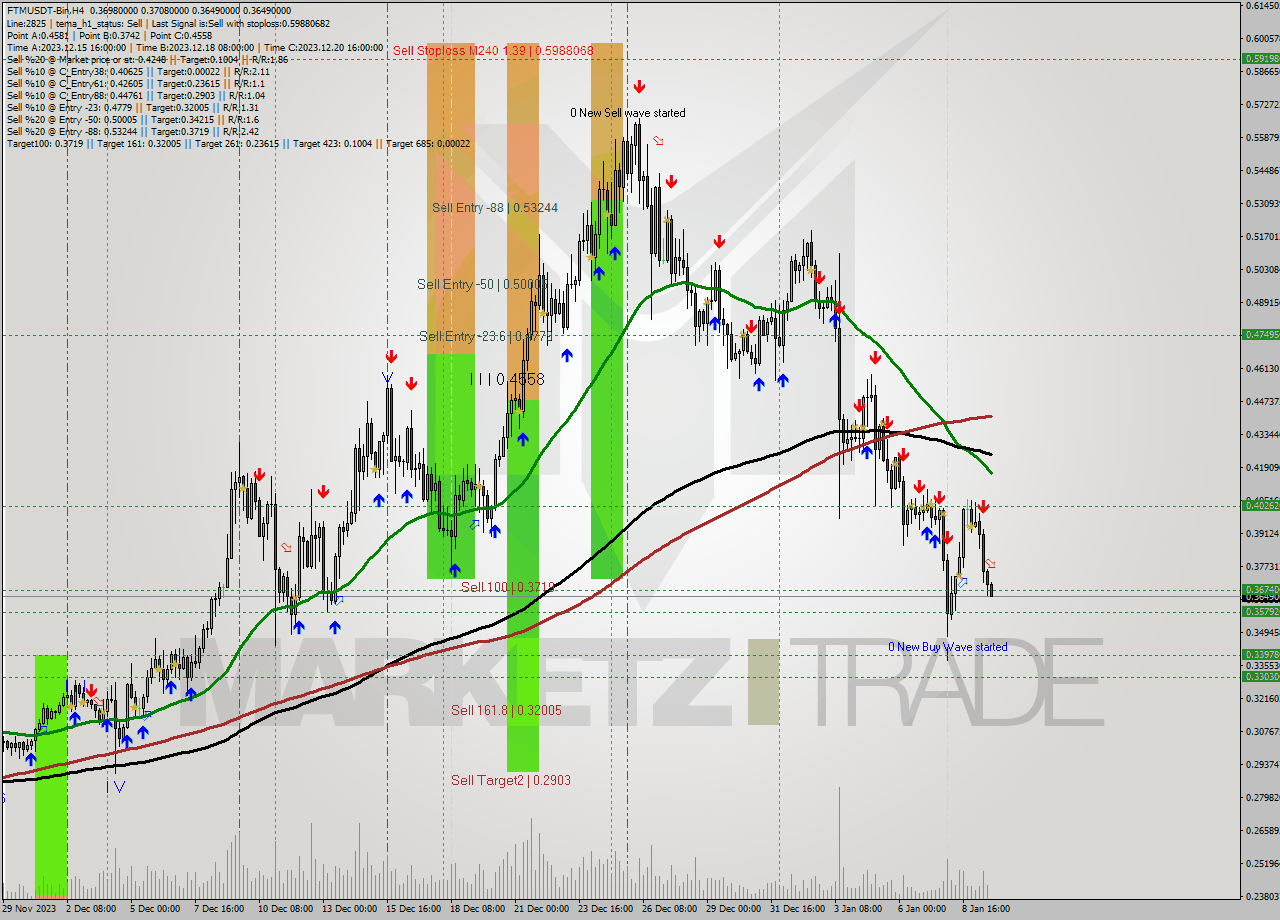Click the green 0.33030 price level tag
This screenshot has height=920, width=1280.
(x=1261, y=676)
